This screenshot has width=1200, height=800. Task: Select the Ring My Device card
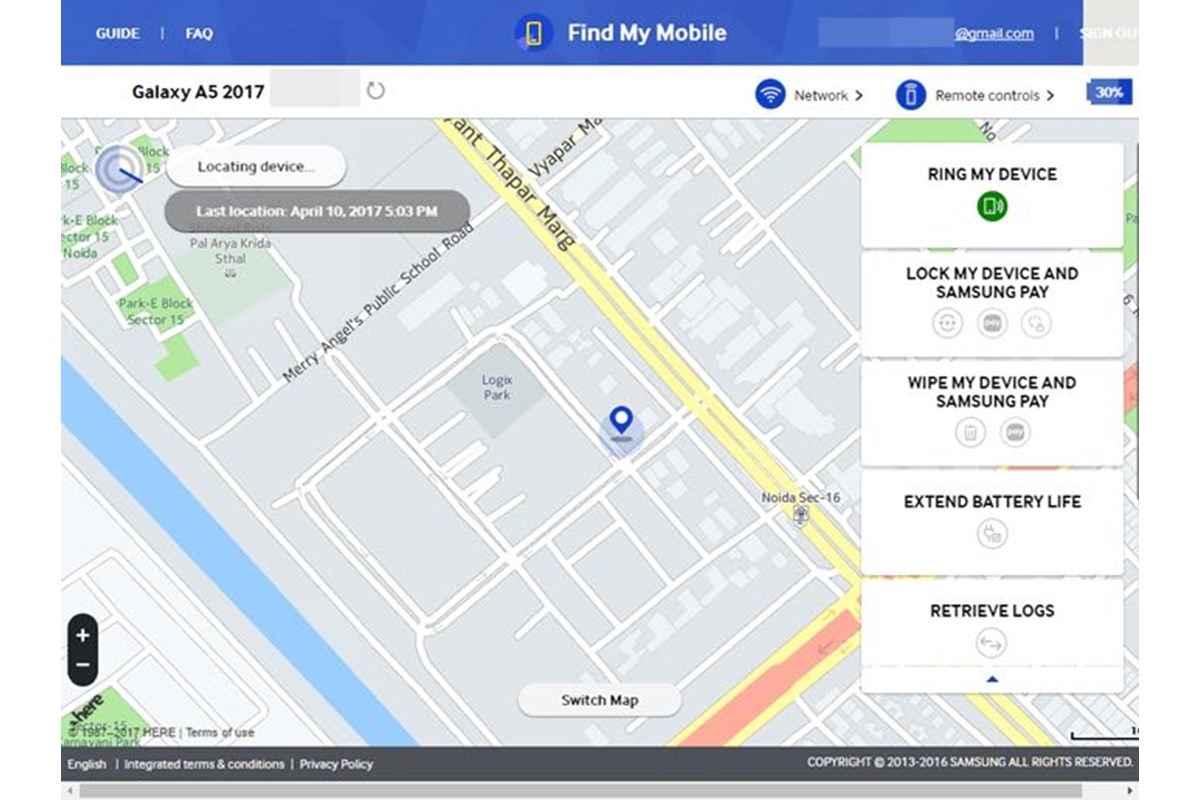click(x=992, y=195)
